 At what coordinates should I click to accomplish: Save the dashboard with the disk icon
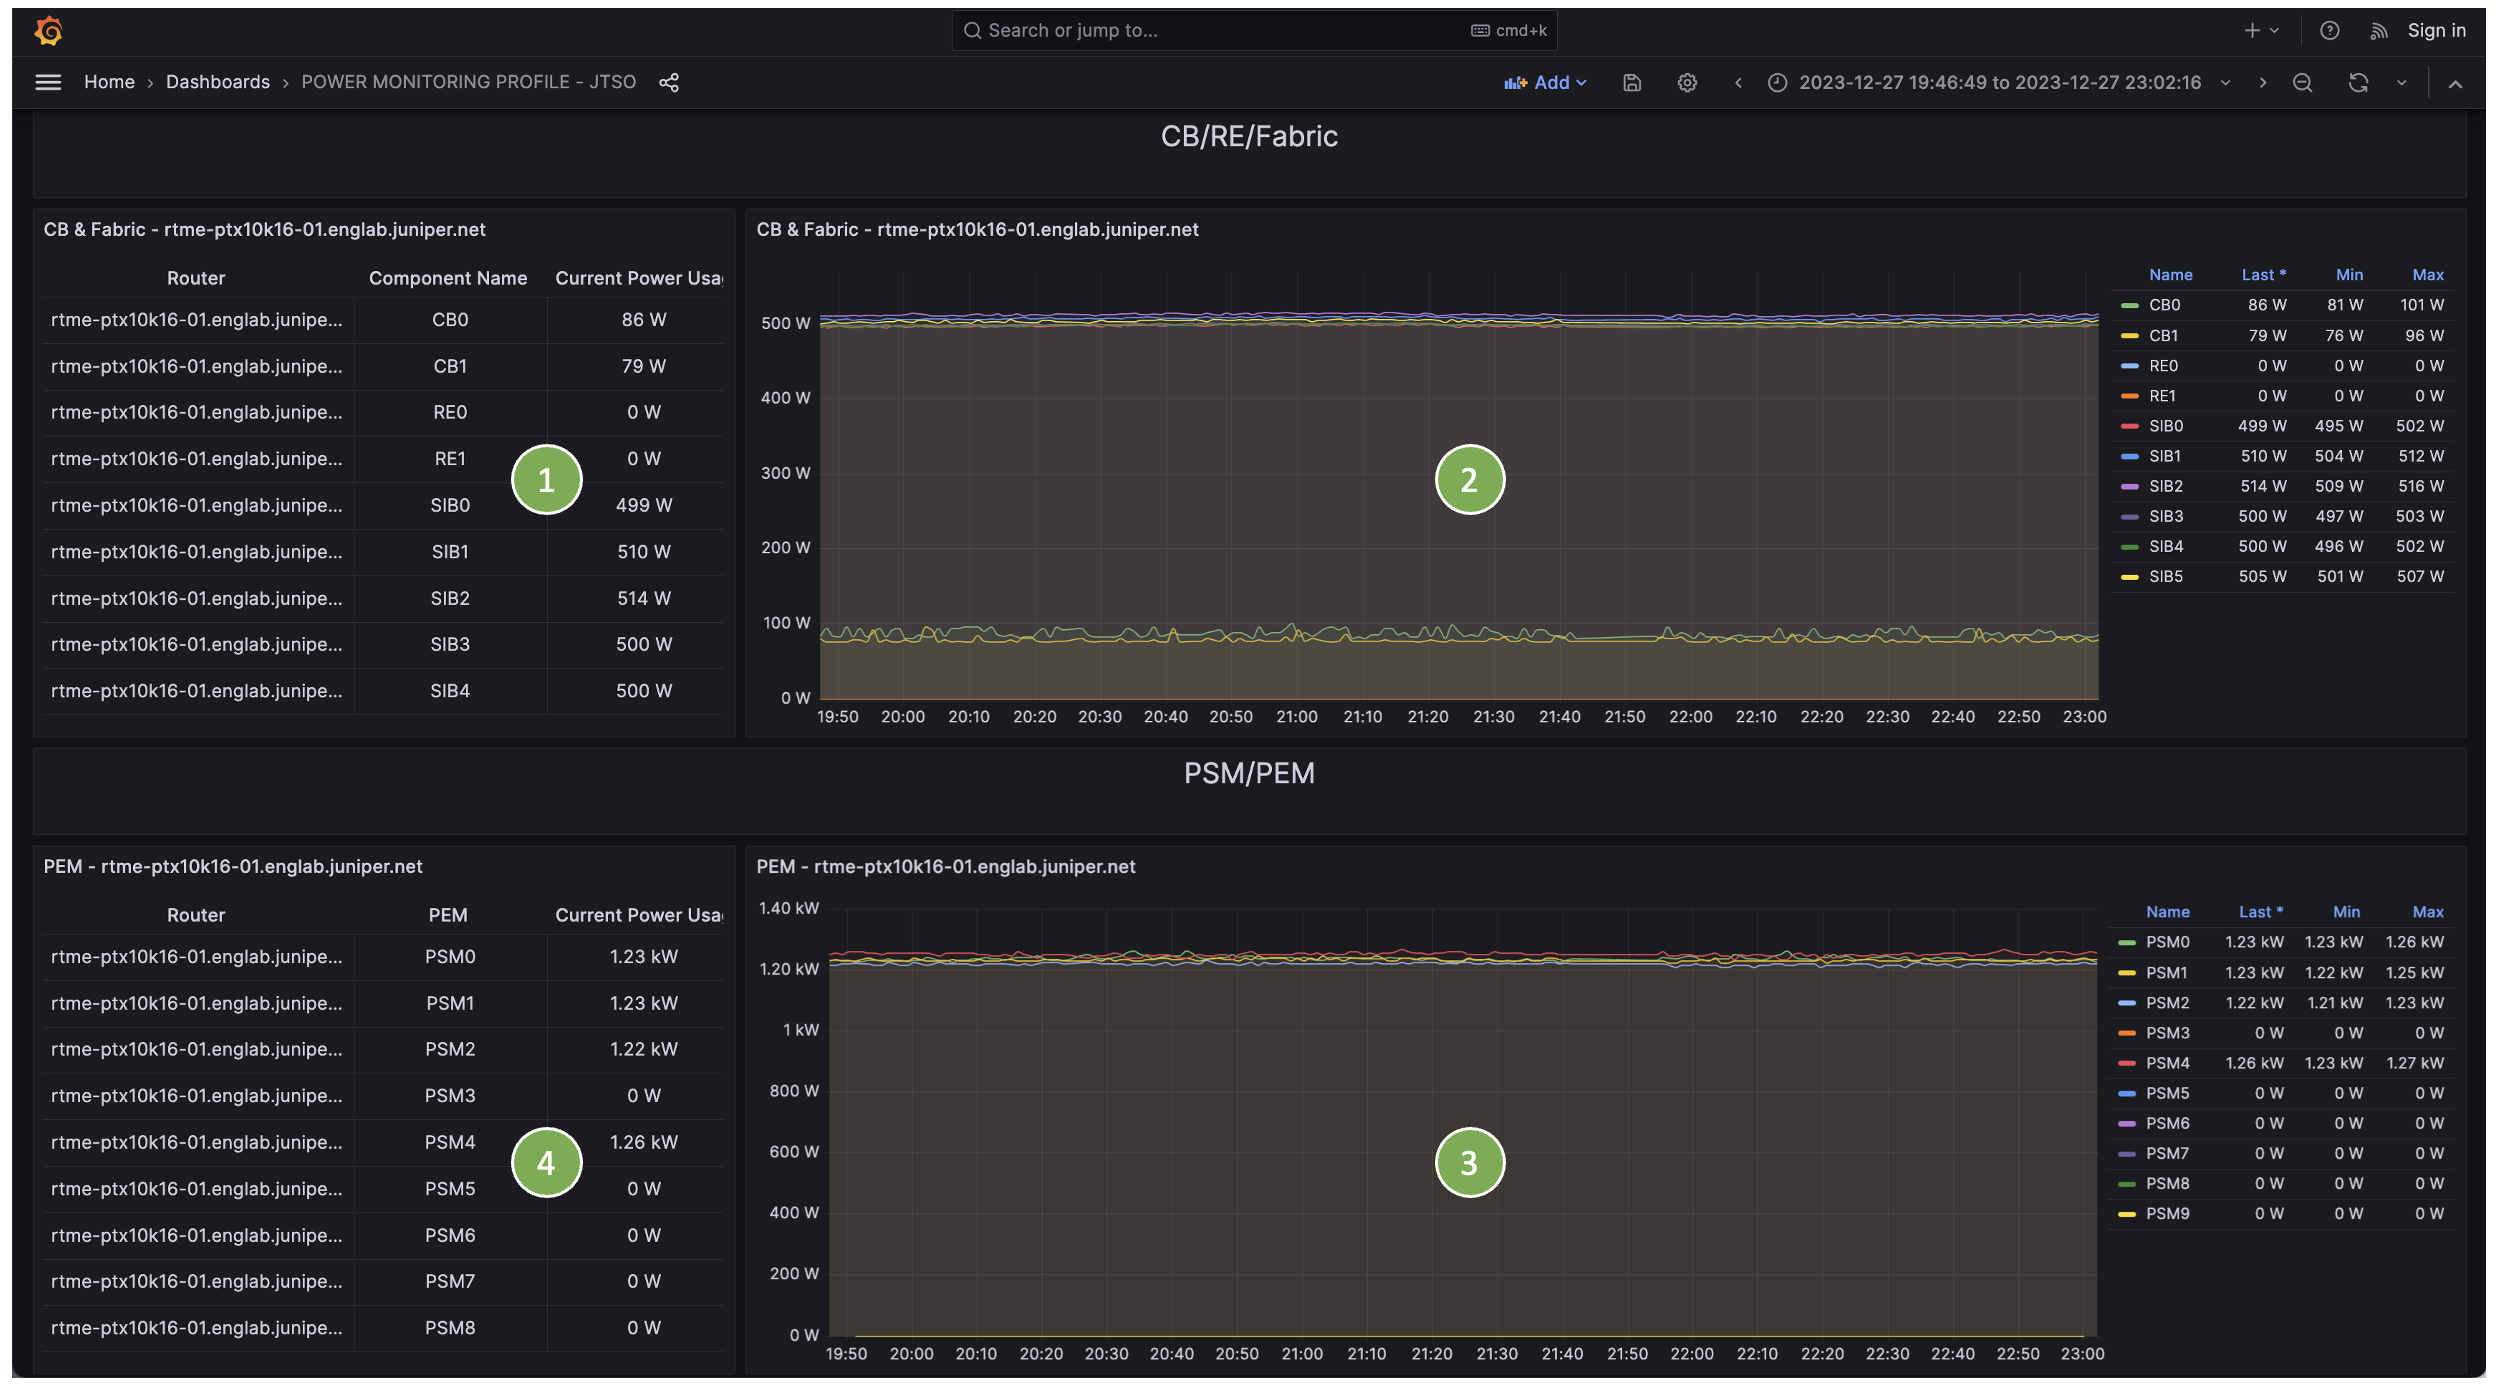pos(1632,82)
